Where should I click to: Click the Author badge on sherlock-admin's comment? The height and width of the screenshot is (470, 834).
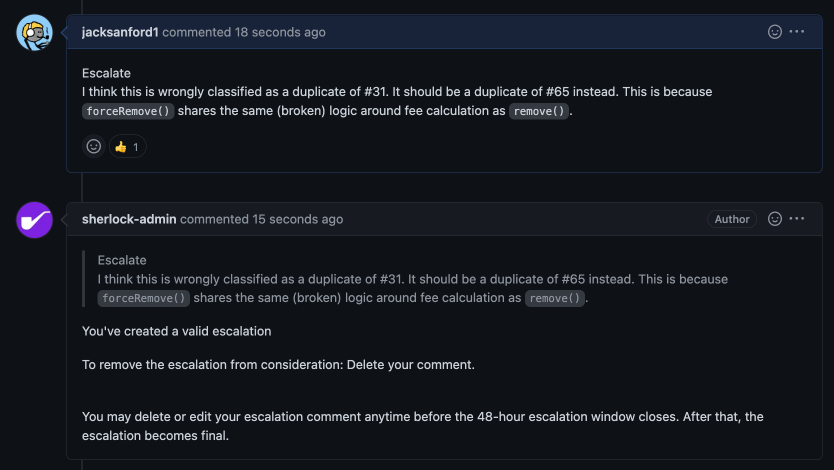click(x=732, y=219)
